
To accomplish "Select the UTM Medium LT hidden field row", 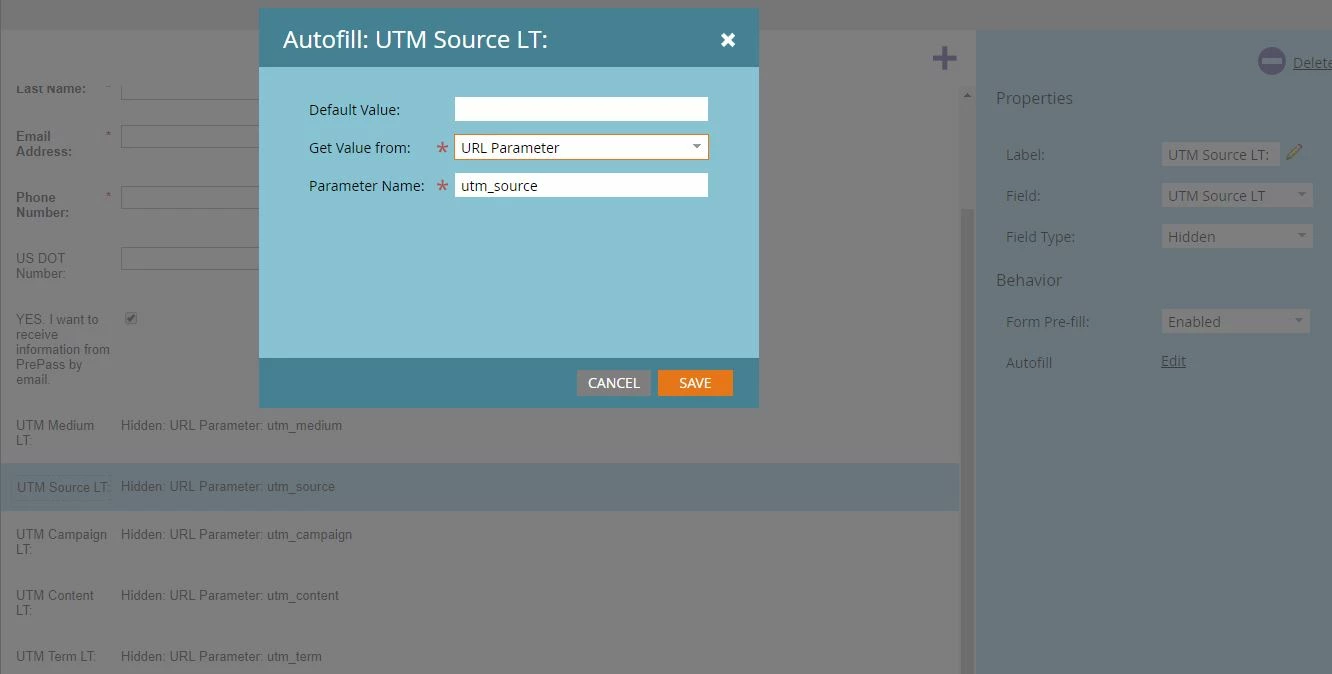I will click(x=480, y=432).
